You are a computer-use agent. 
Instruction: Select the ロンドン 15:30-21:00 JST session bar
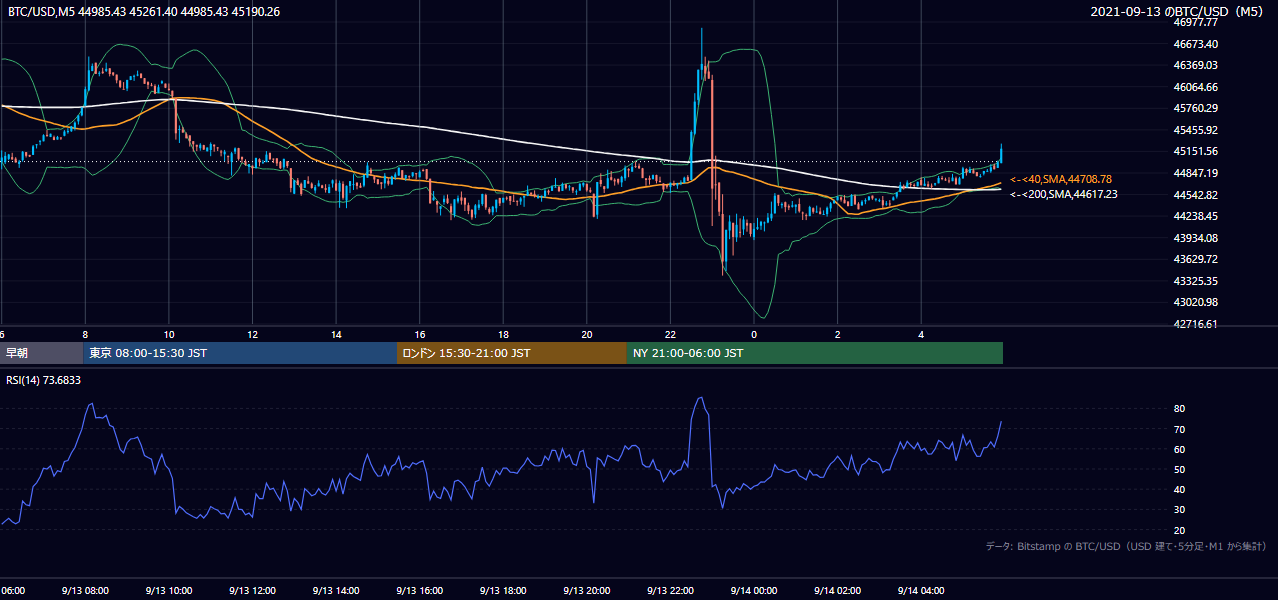[x=512, y=353]
